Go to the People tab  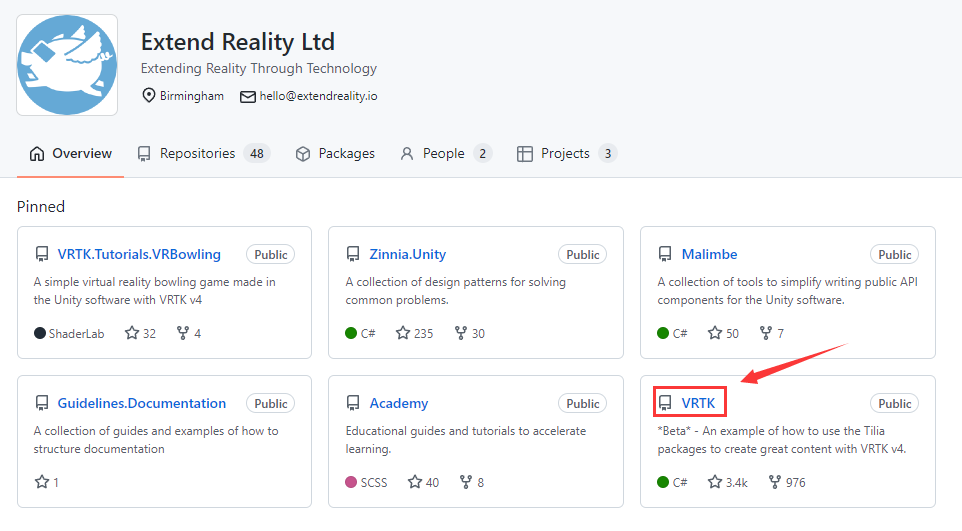point(445,153)
